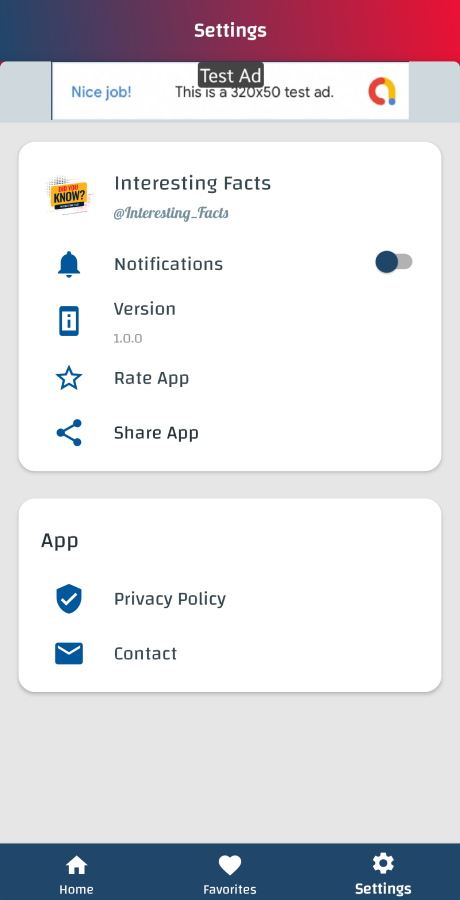Screen dimensions: 460x900
Task: Toggle the Notifications switch
Action: [x=394, y=262]
